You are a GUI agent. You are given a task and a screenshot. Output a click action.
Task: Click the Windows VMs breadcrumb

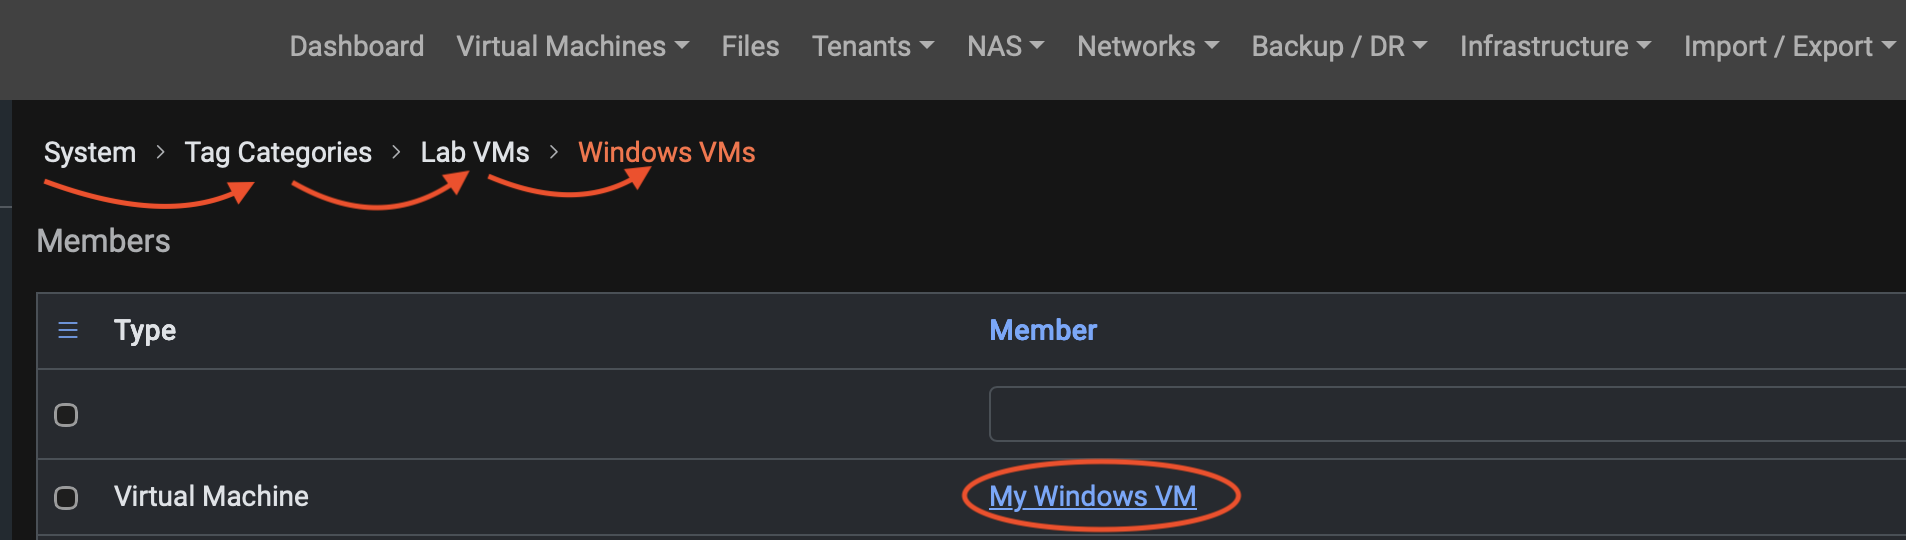(667, 152)
